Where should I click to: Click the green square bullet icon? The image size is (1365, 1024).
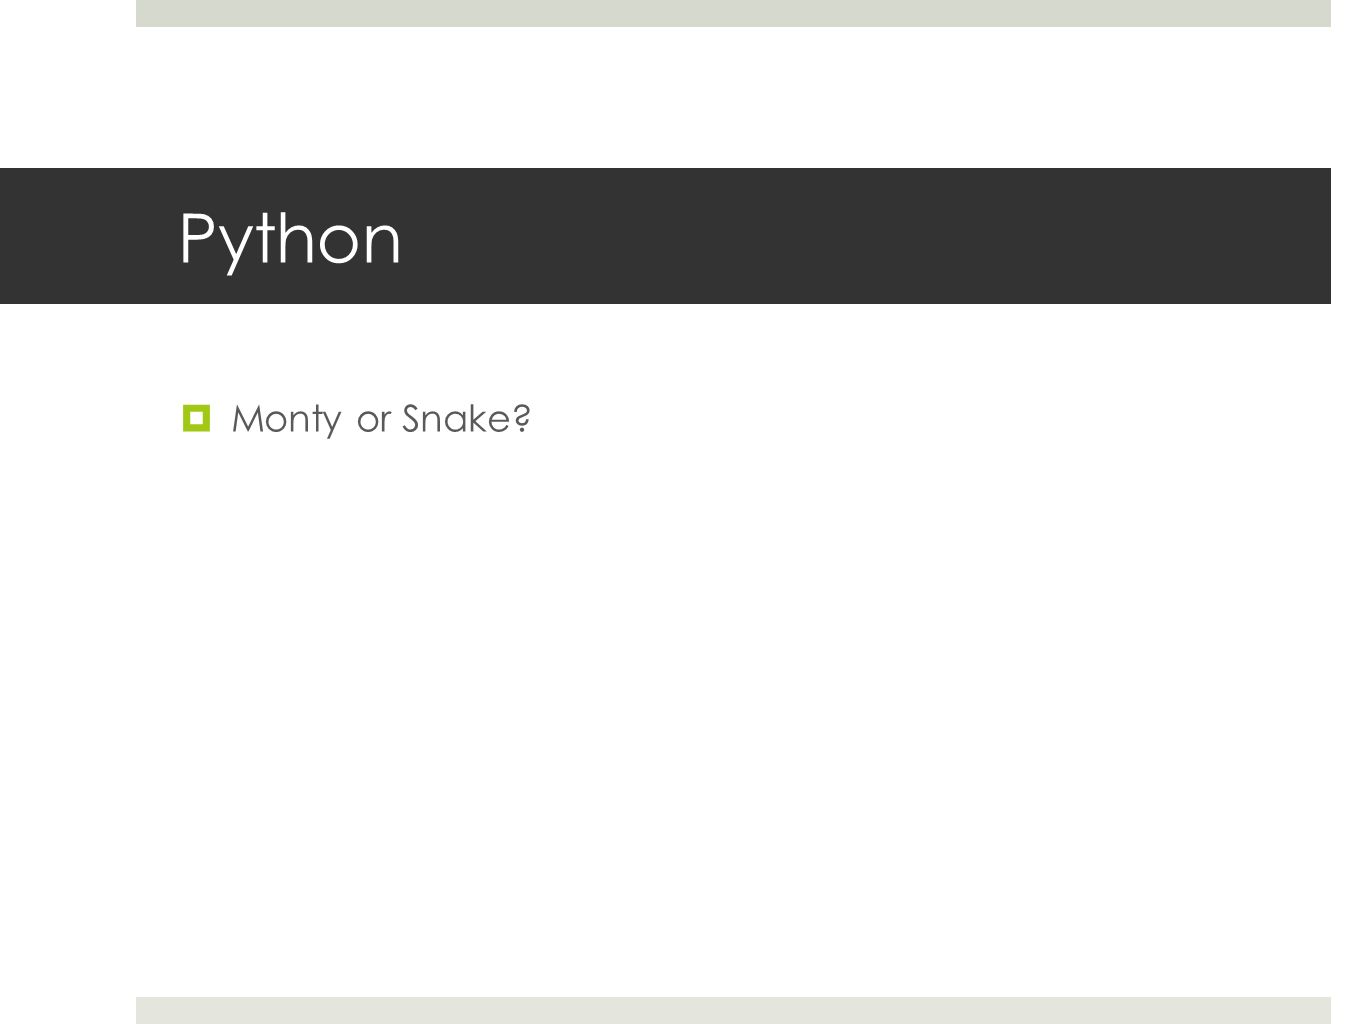[196, 418]
